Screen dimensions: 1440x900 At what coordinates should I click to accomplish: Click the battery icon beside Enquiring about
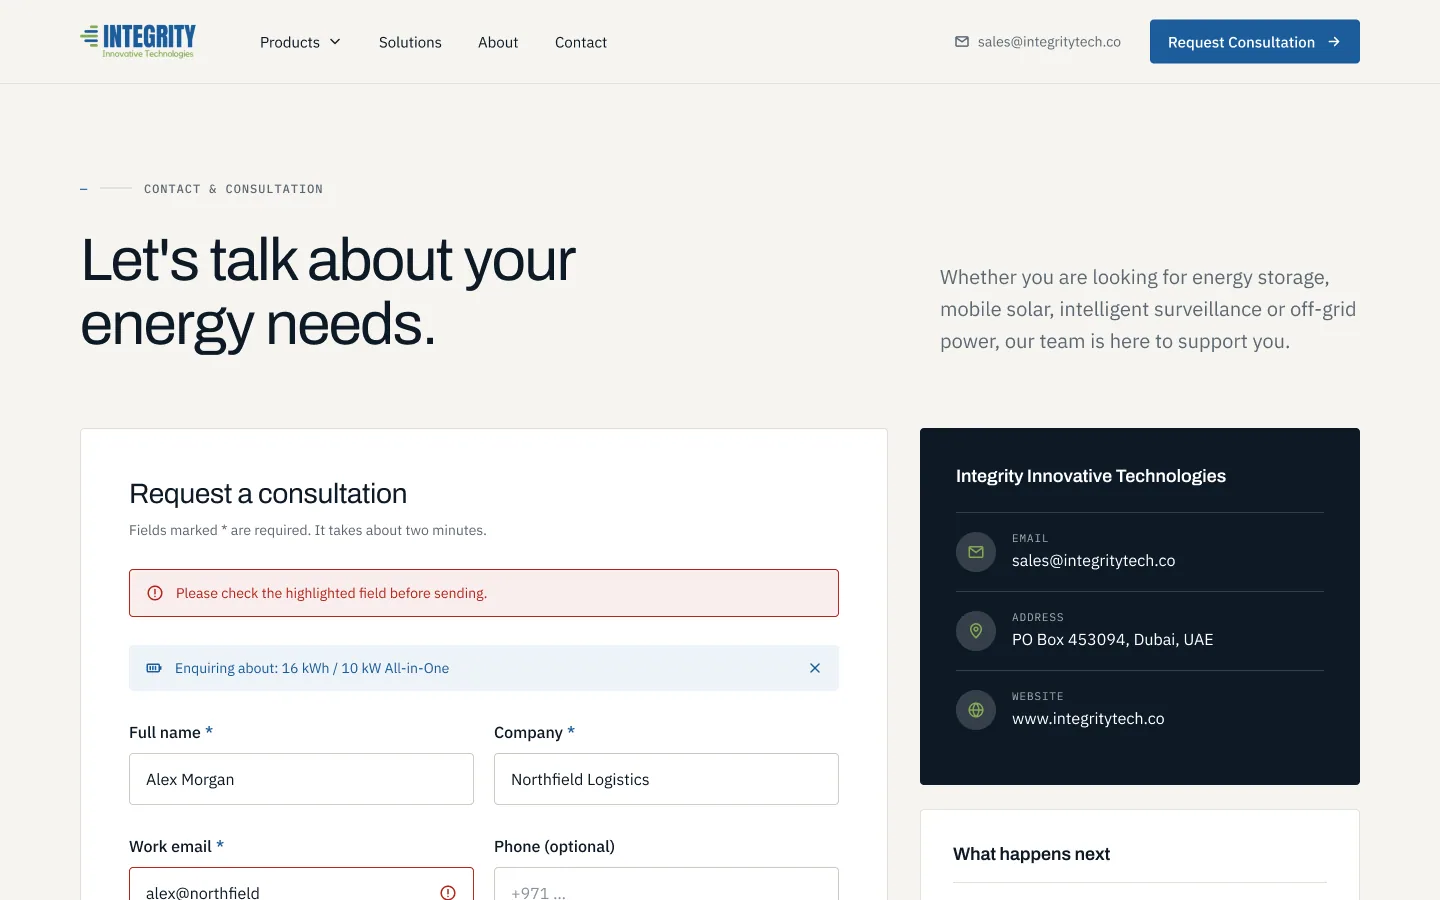pos(154,668)
